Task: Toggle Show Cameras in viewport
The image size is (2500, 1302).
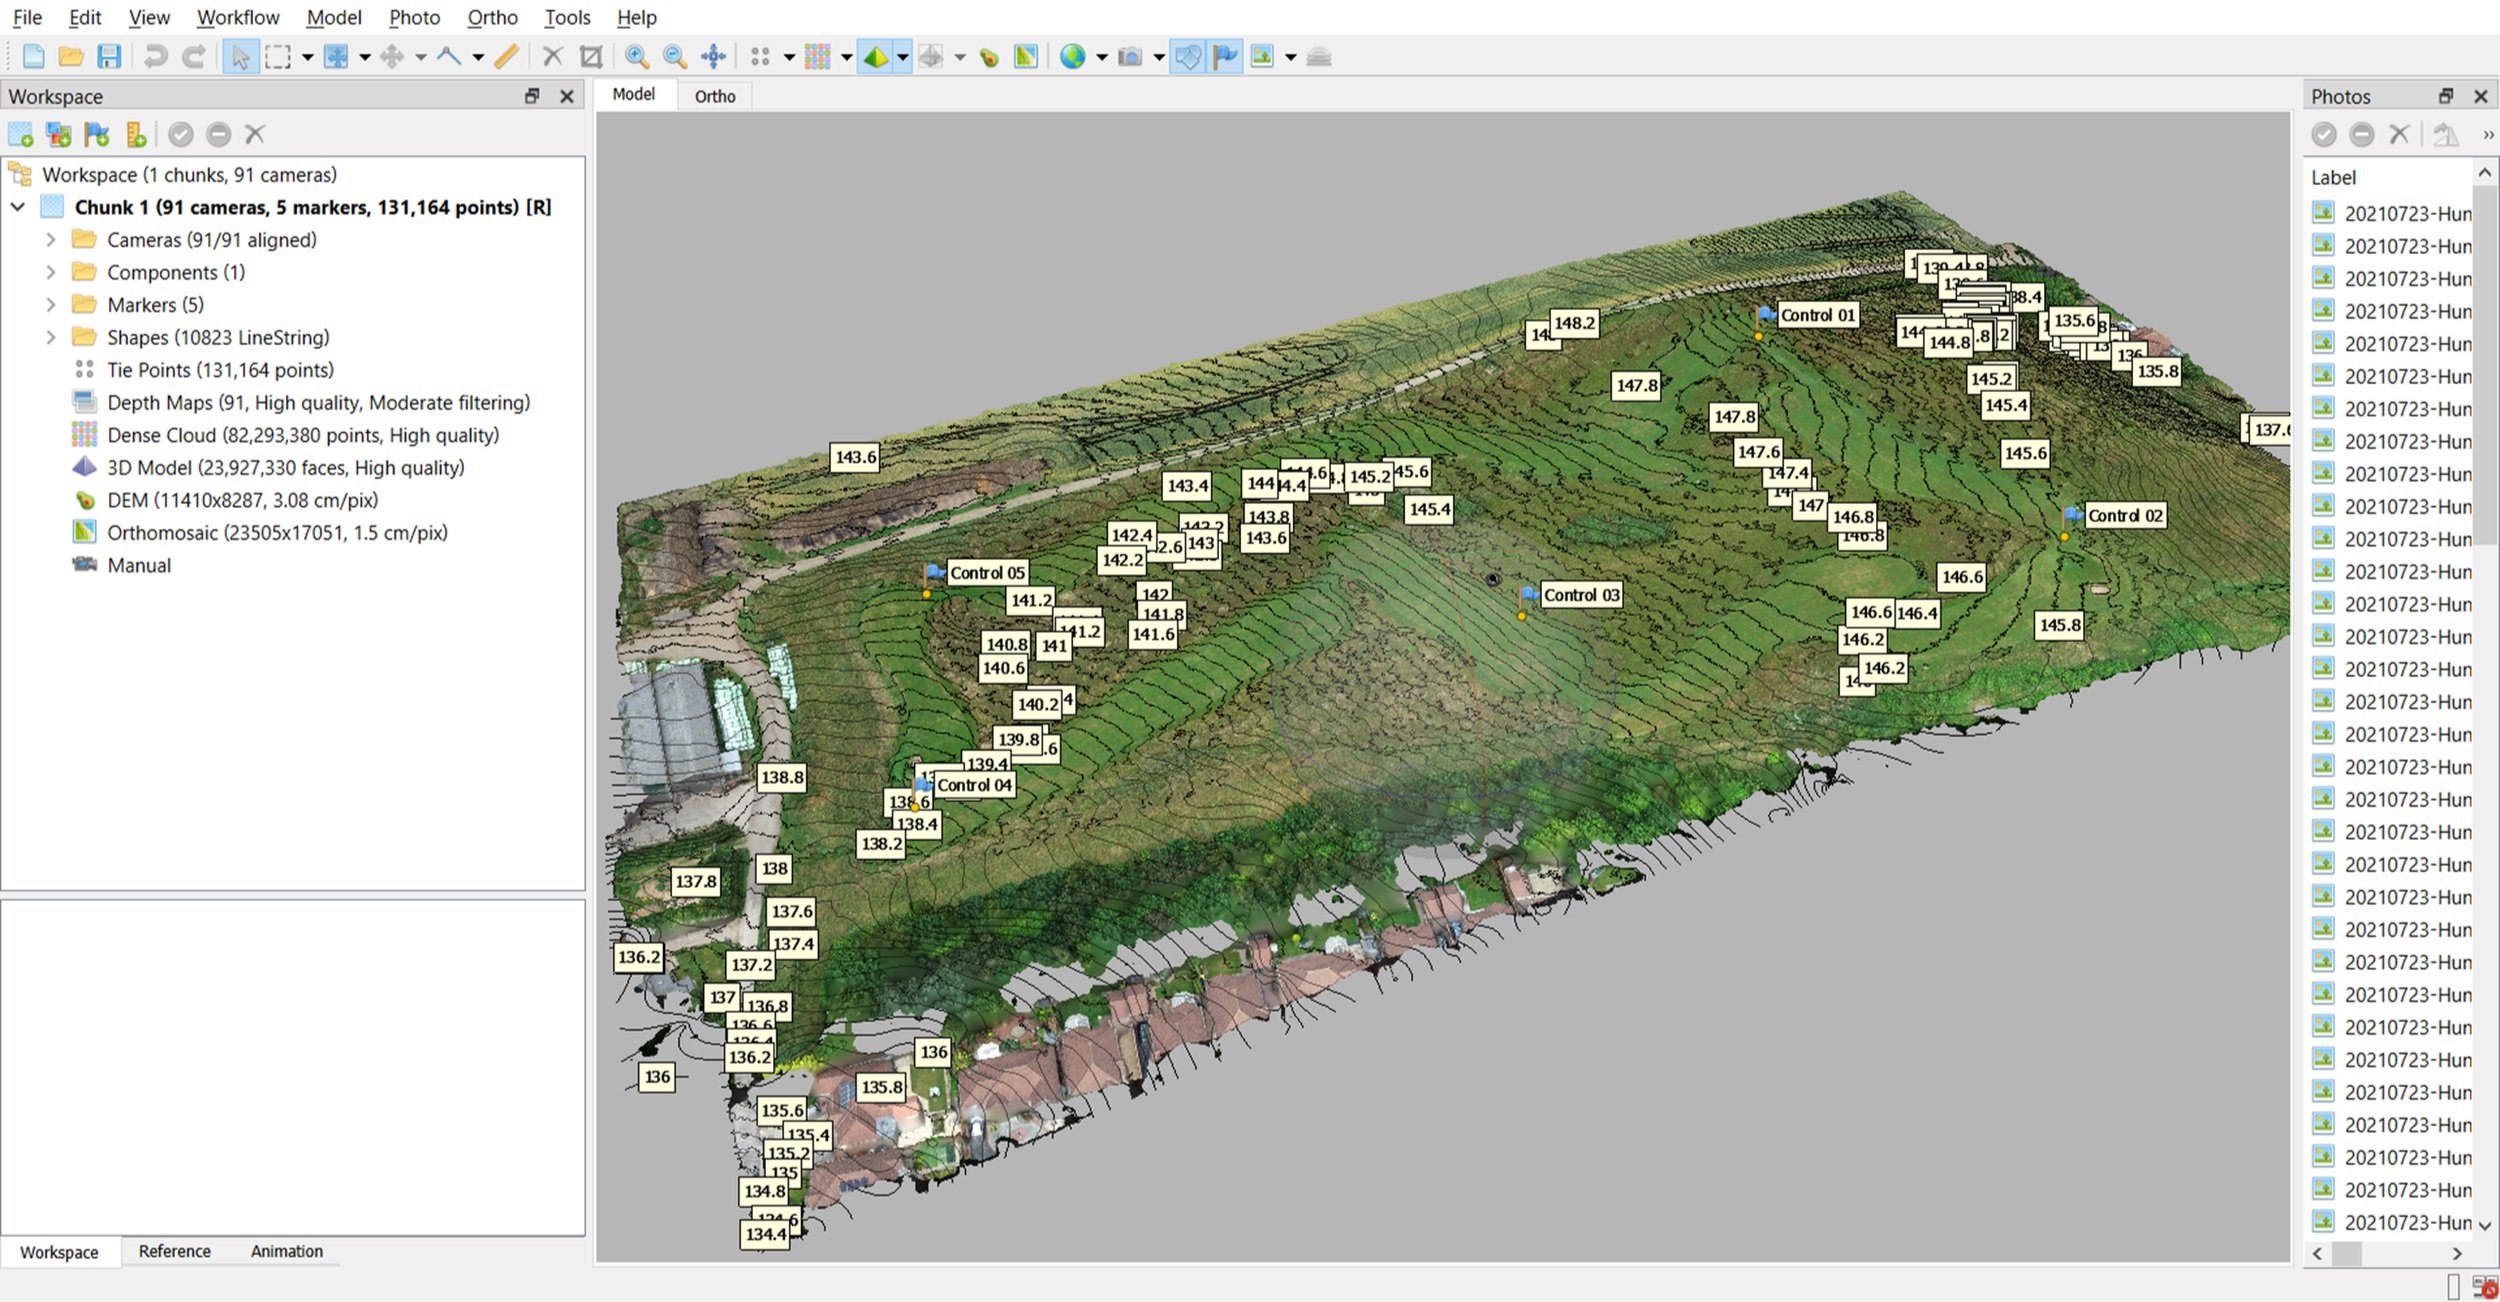Action: pyautogui.click(x=1130, y=57)
